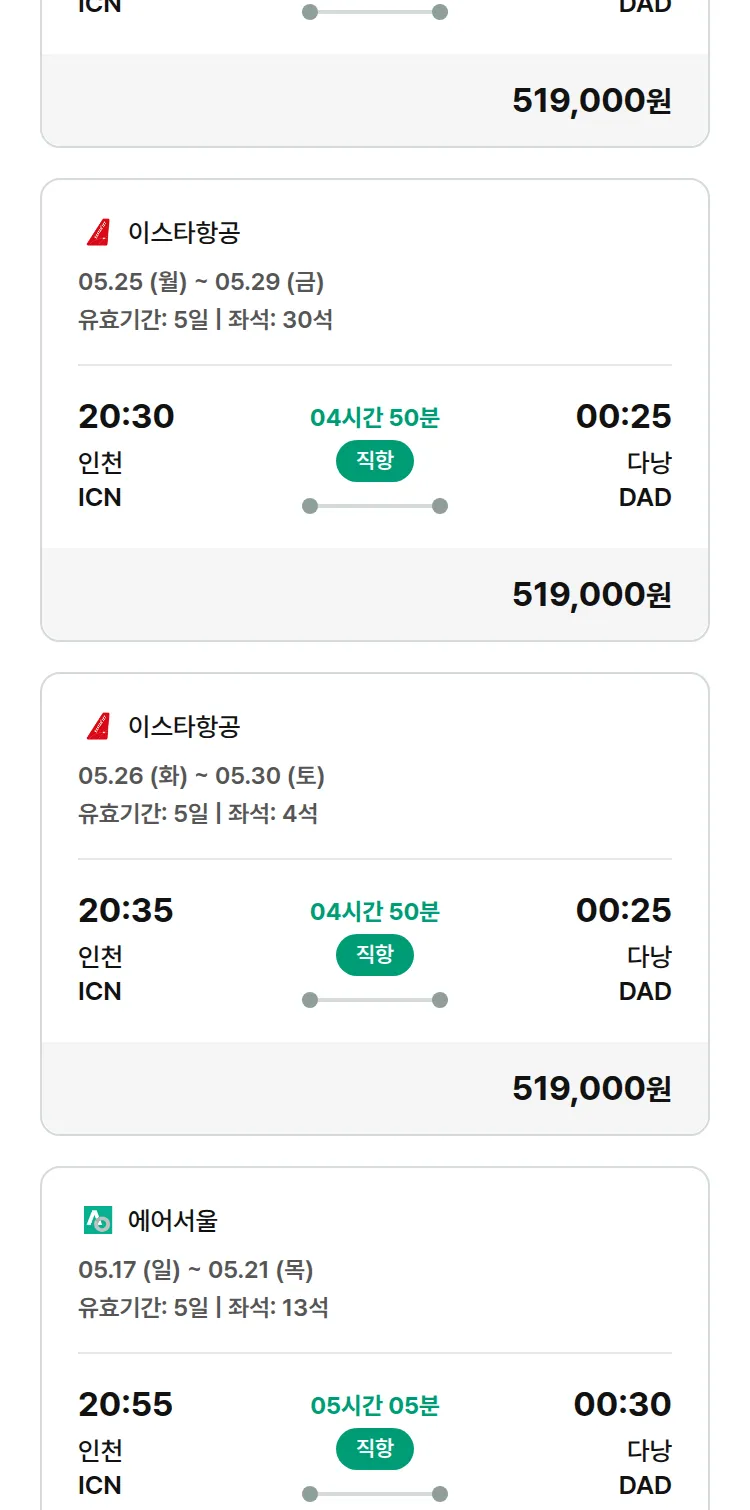Select the 519,000원 price of the 05.25 flight

591,594
